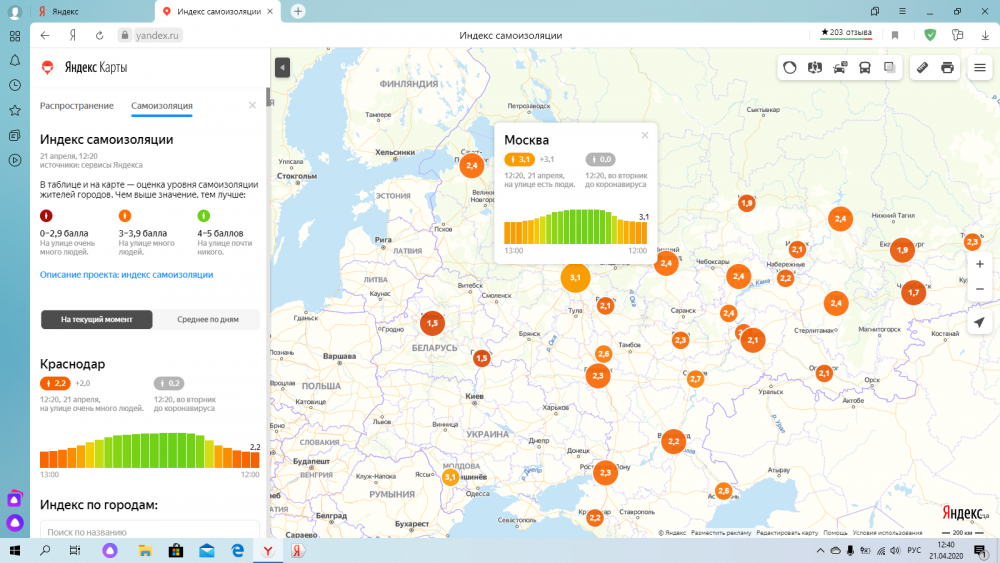Open link Описание проекта: индекс самоизоляции
This screenshot has width=1000, height=563.
click(126, 275)
